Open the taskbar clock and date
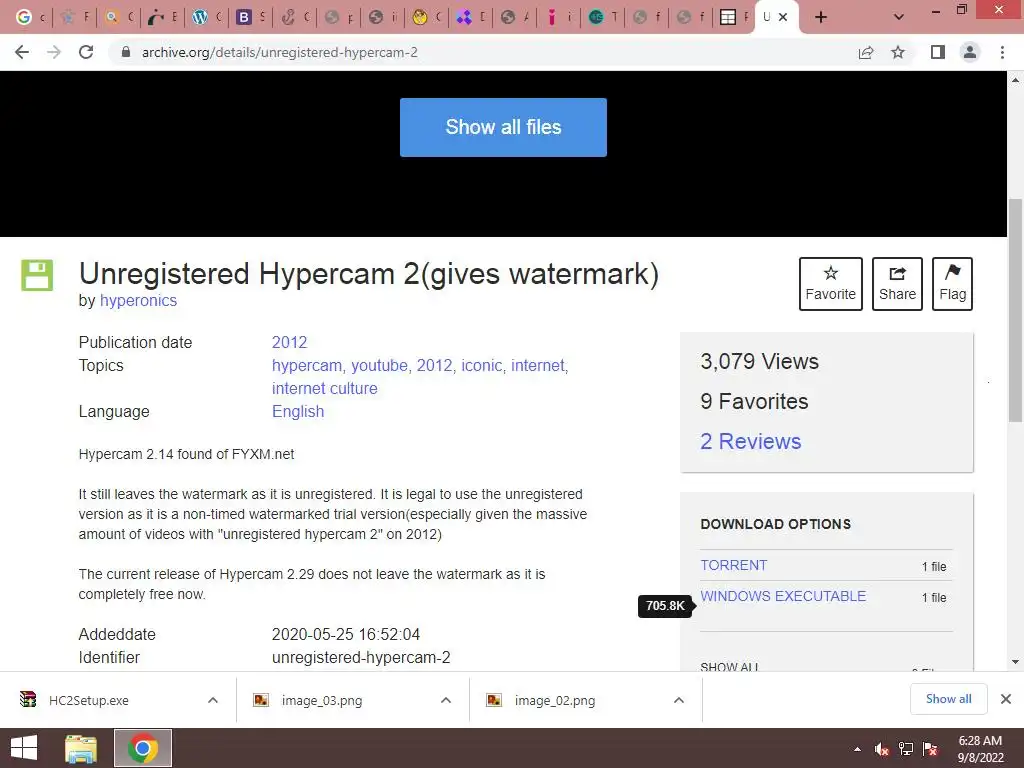The width and height of the screenshot is (1024, 768). point(980,749)
